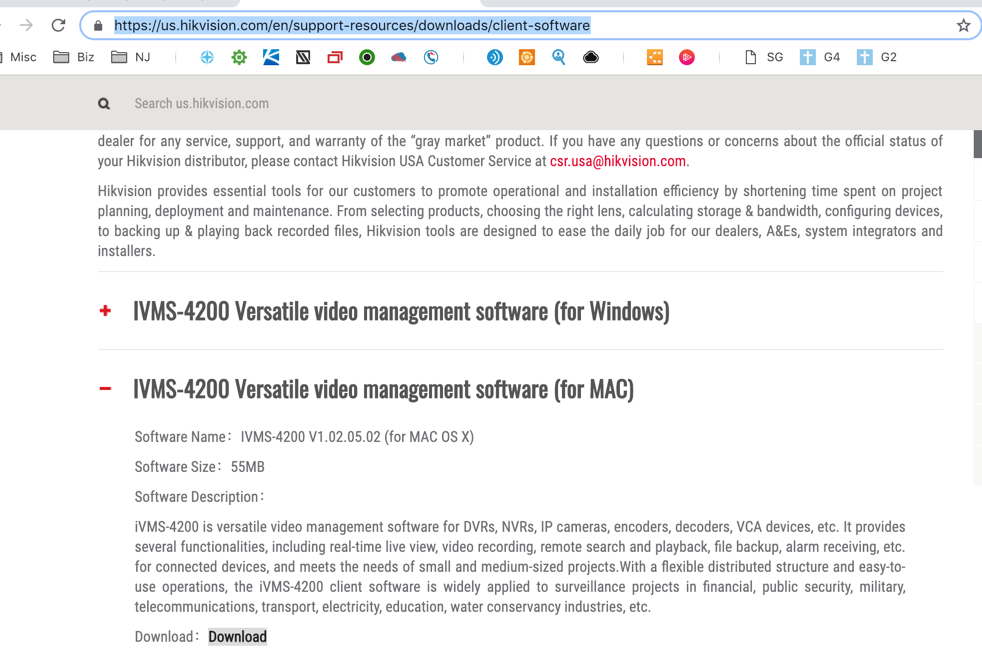
Task: Open the blue sound-wave circle bookmark
Action: pos(495,58)
